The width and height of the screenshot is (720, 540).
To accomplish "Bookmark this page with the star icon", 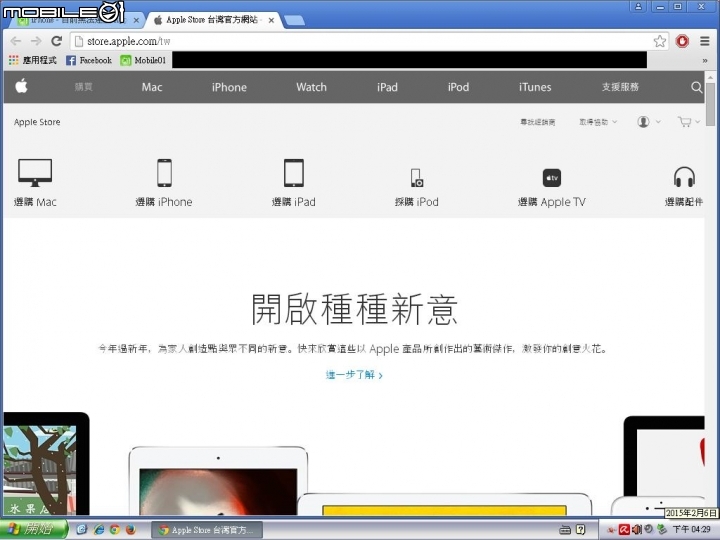I will (x=660, y=41).
